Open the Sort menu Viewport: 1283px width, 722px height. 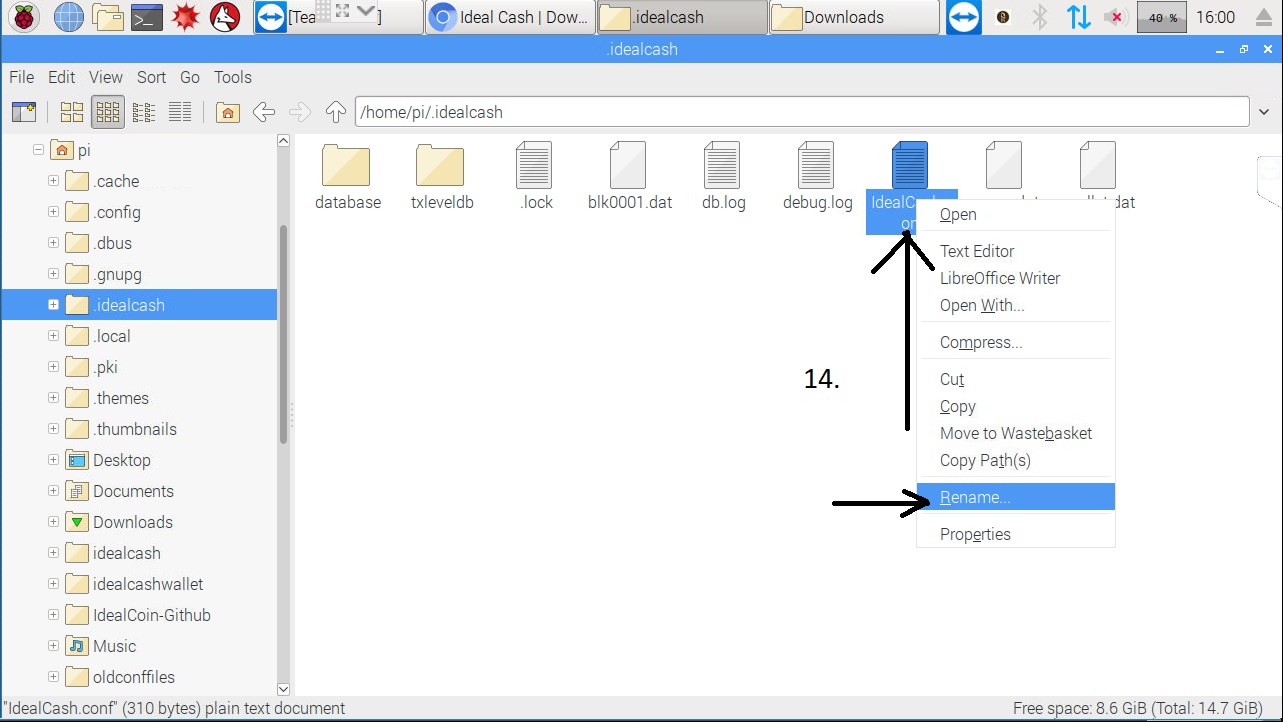click(151, 77)
